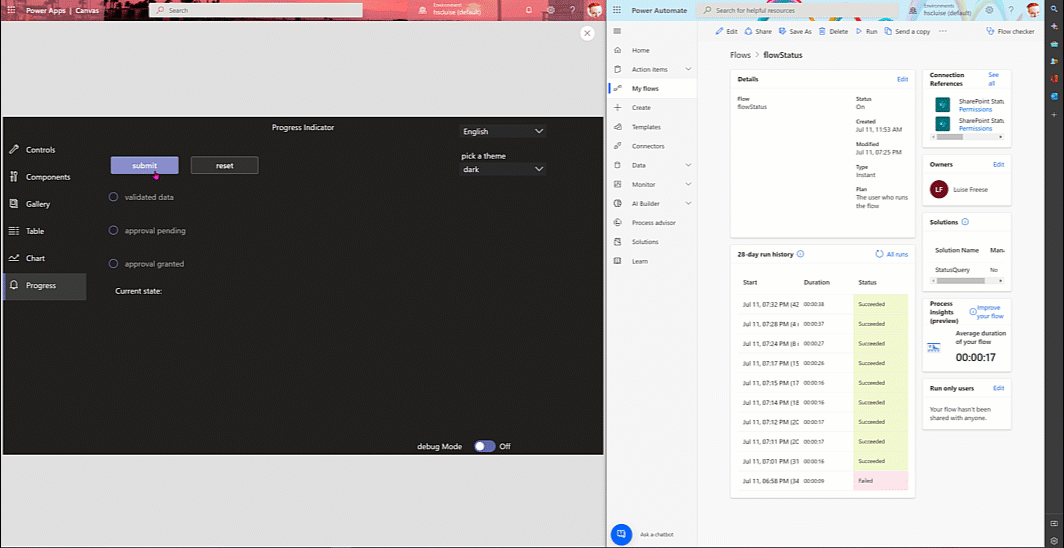The width and height of the screenshot is (1064, 548).
Task: Select approval pending radio indicator
Action: pyautogui.click(x=113, y=230)
